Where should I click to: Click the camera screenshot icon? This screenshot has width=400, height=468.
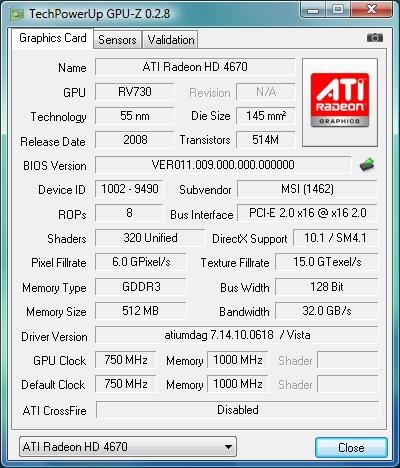click(x=375, y=38)
